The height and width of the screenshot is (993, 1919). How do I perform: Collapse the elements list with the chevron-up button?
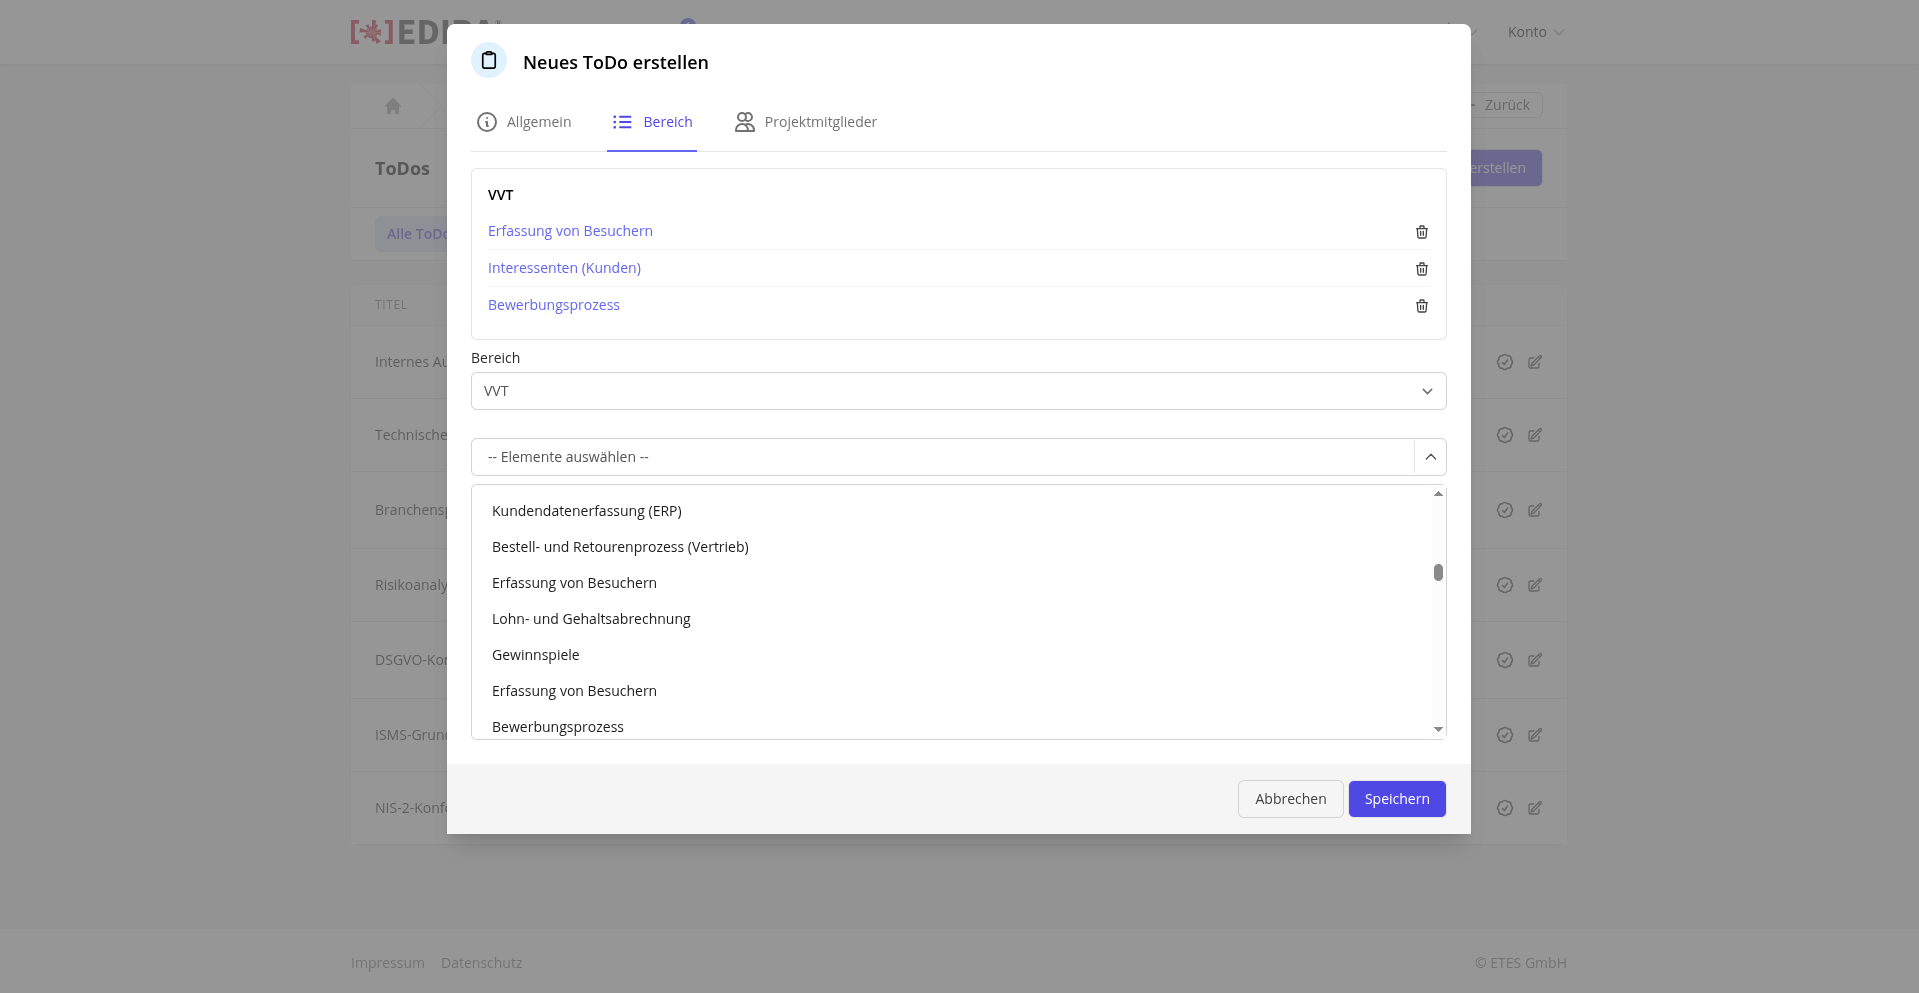[x=1430, y=457]
